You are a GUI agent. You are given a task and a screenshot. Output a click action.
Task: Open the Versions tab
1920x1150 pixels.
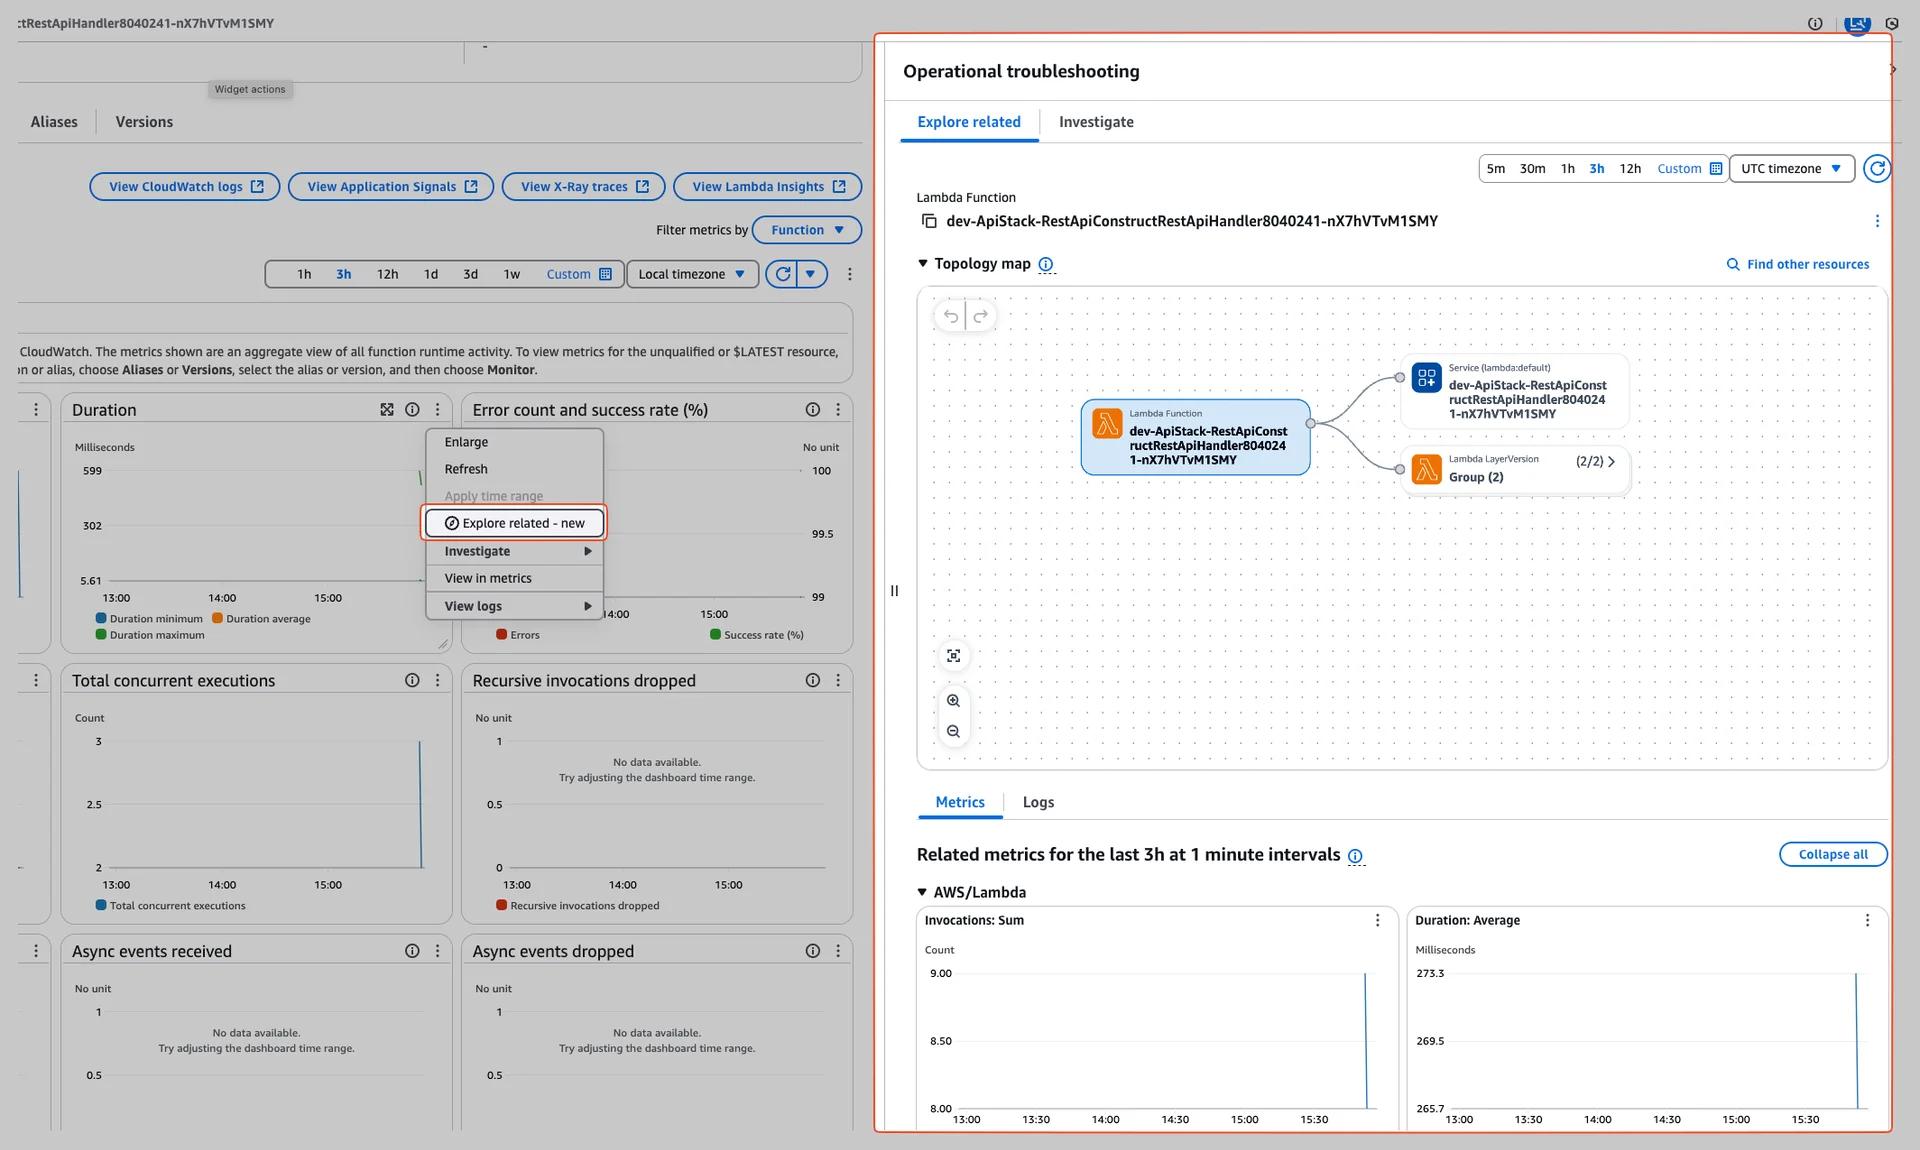pyautogui.click(x=144, y=122)
